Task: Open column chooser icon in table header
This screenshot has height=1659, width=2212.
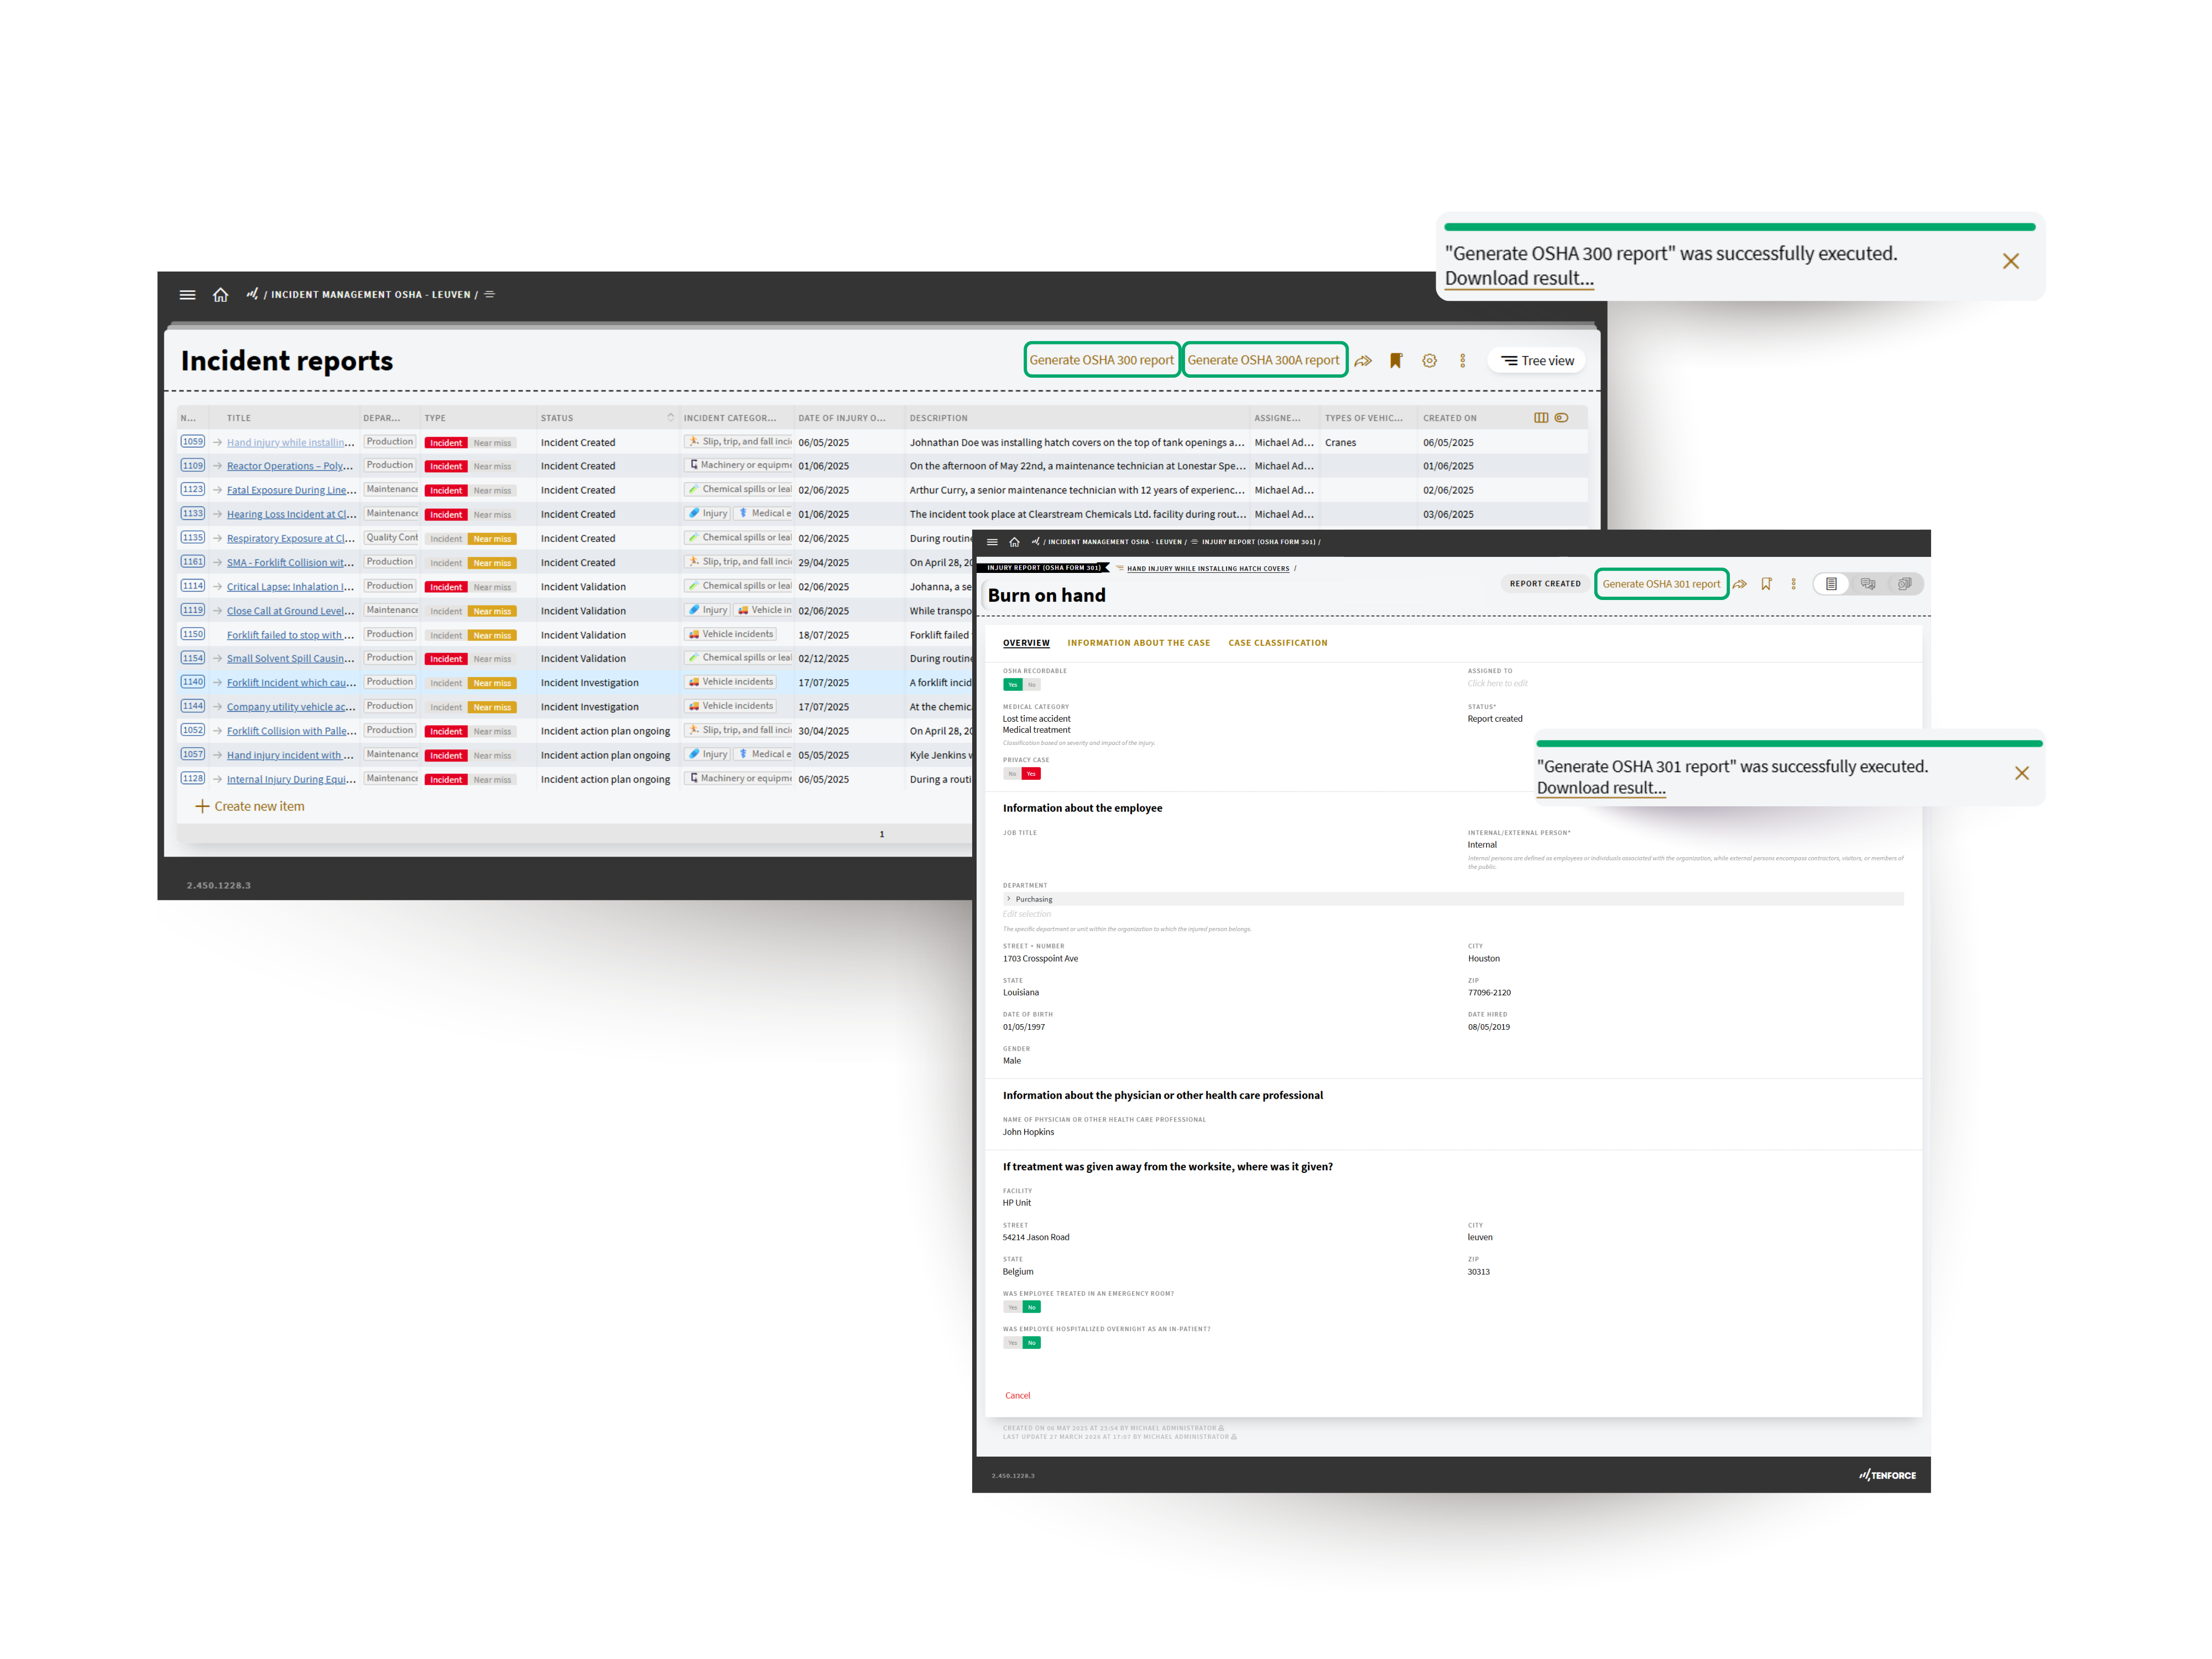Action: click(1541, 418)
